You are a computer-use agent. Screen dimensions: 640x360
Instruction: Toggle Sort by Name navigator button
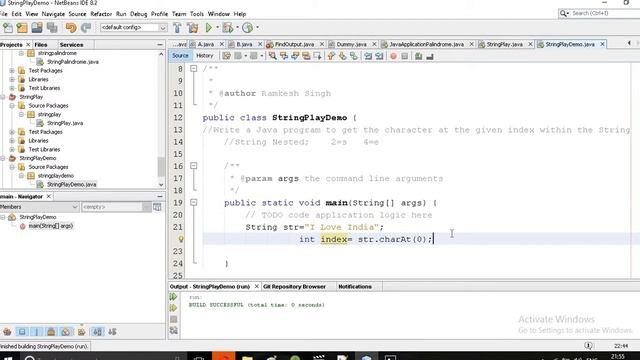coord(98,332)
